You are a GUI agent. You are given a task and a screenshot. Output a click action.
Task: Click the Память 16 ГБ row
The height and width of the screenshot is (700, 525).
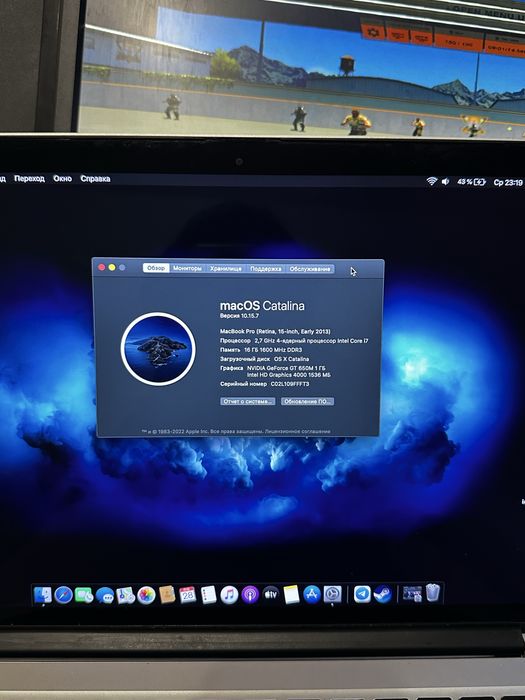tap(261, 350)
